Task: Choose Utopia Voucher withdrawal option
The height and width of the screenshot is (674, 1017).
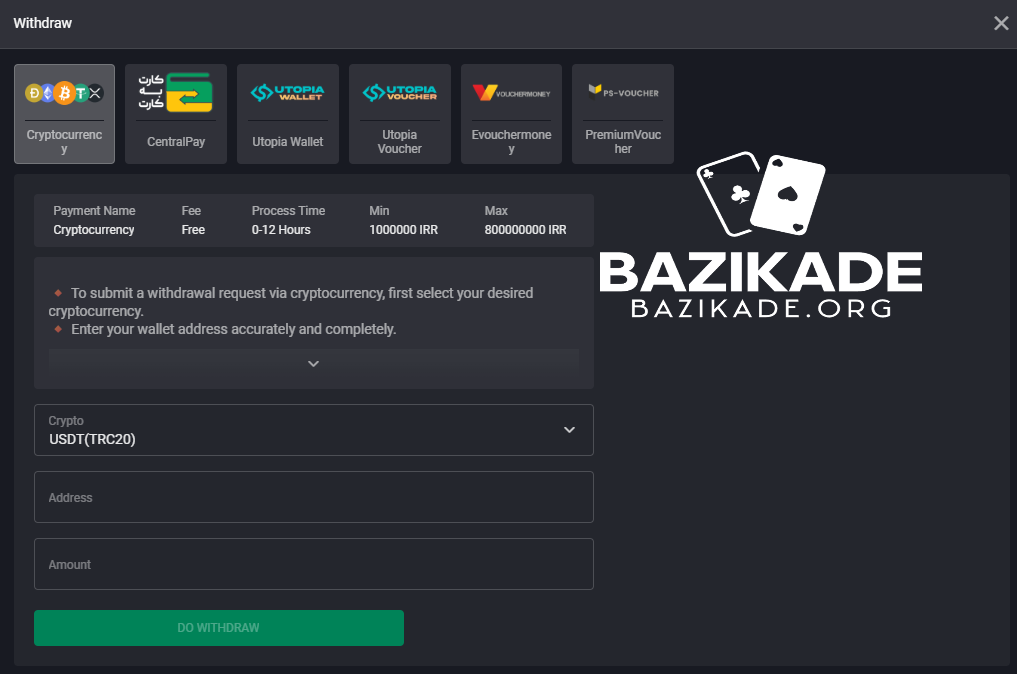Action: (400, 114)
